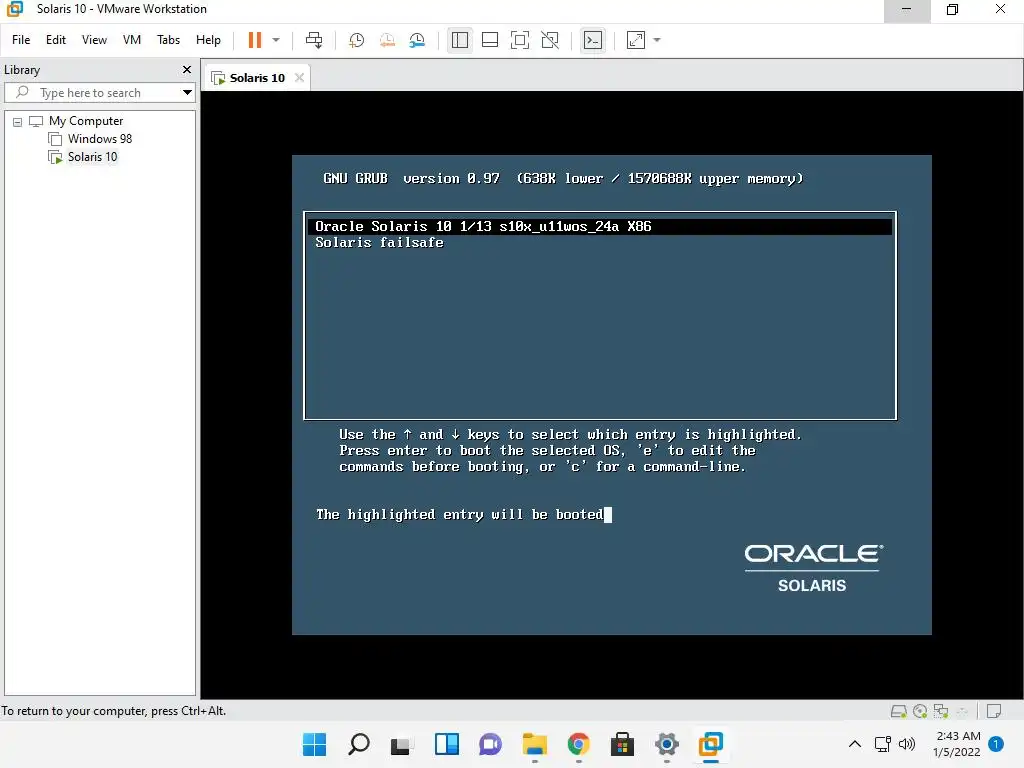The height and width of the screenshot is (768, 1024).
Task: Open the library search filter dropdown
Action: click(x=187, y=93)
